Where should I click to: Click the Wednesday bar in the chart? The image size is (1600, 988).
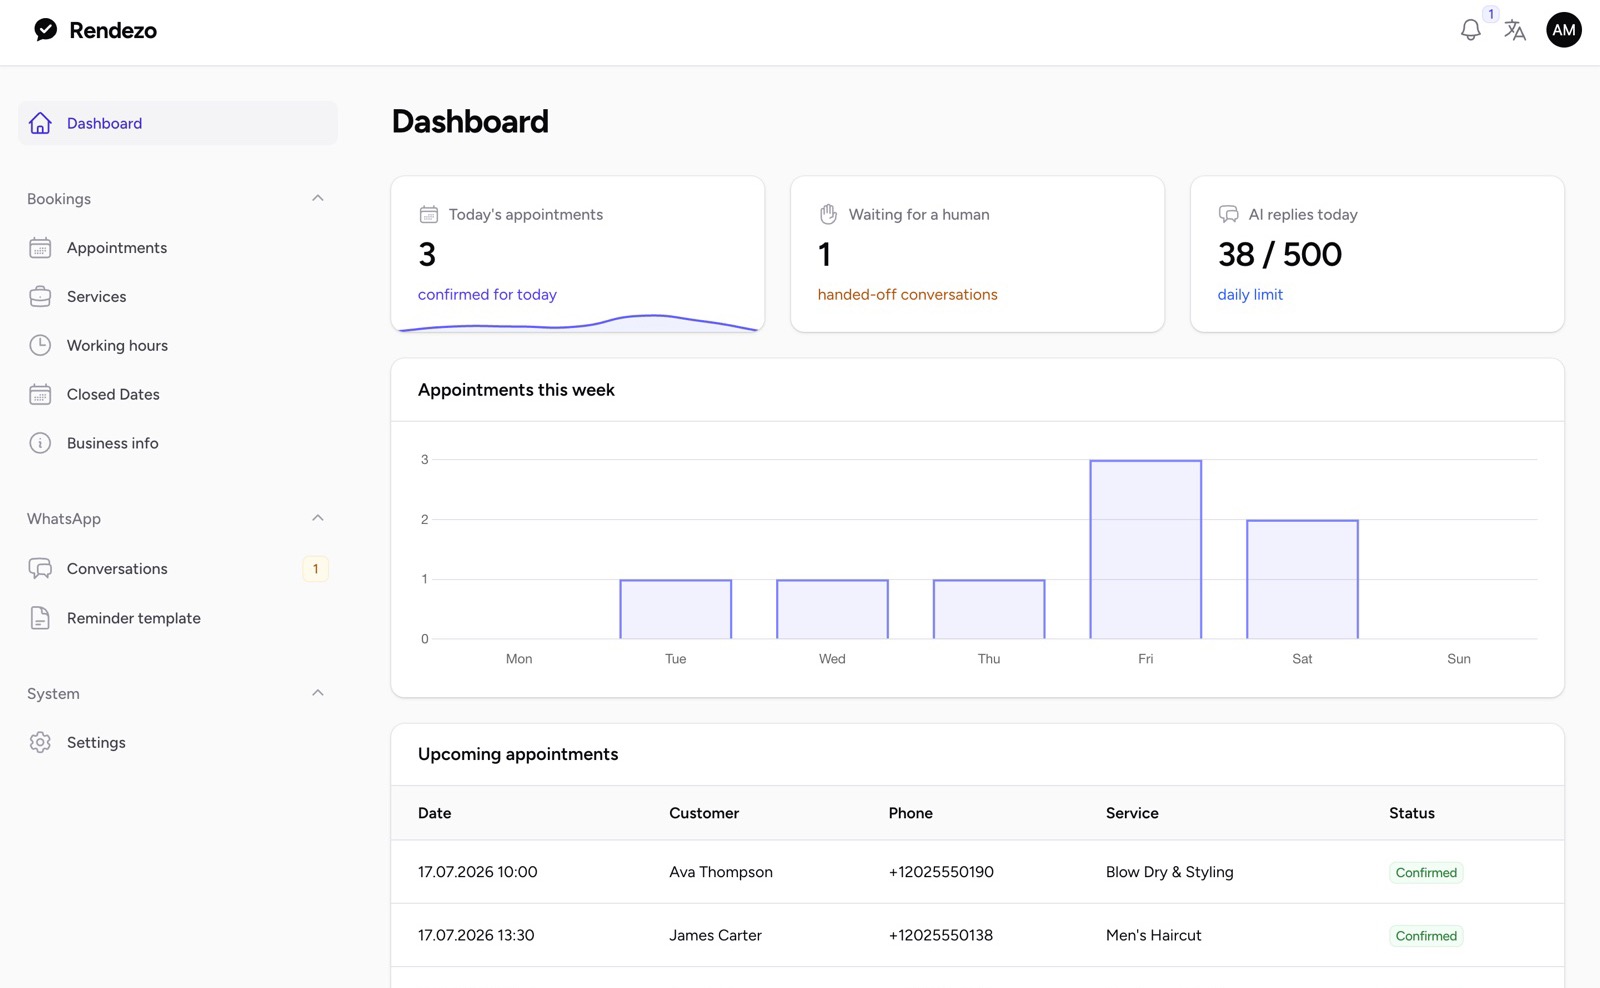pyautogui.click(x=832, y=609)
